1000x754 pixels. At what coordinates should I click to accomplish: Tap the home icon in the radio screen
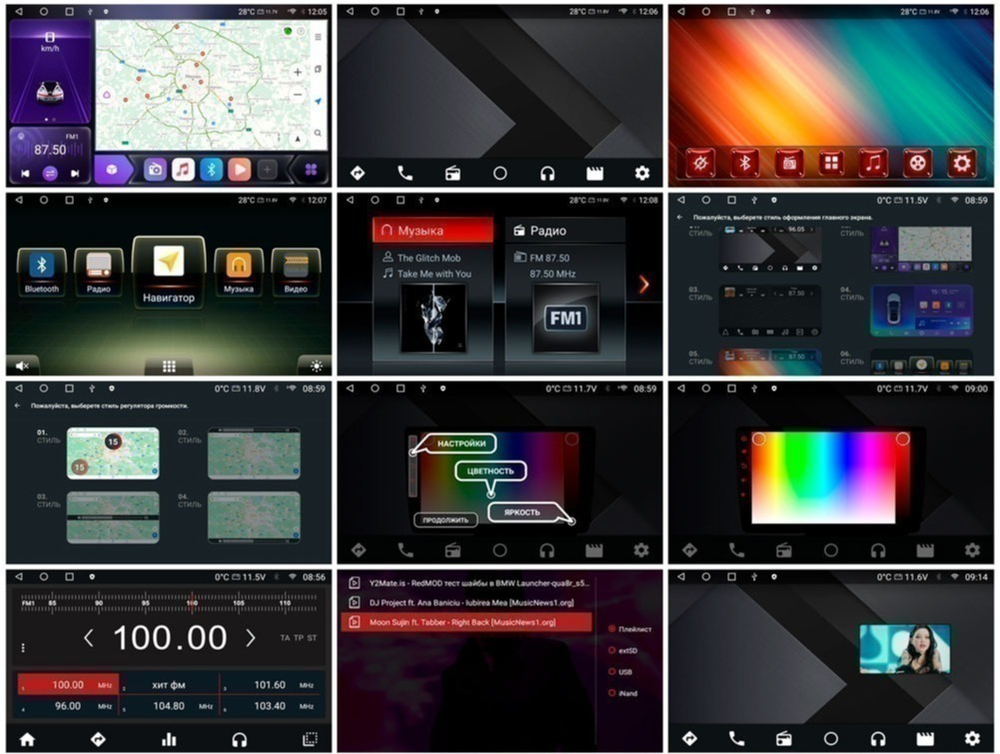(27, 740)
